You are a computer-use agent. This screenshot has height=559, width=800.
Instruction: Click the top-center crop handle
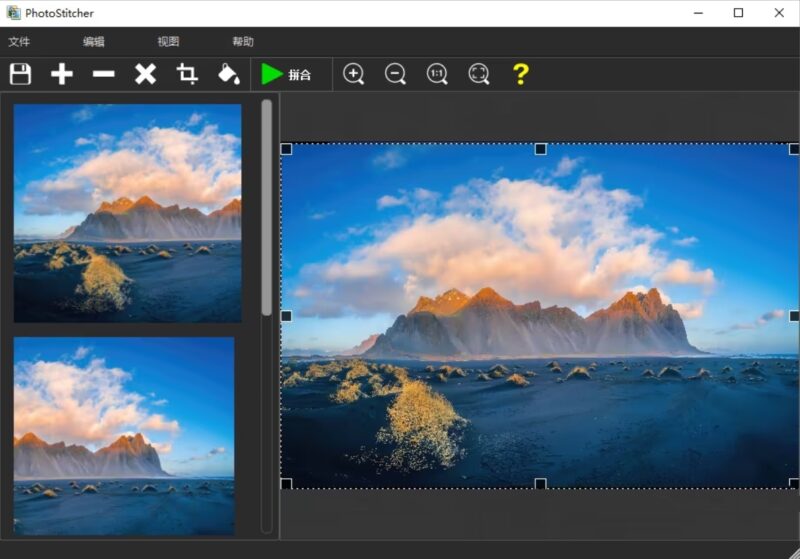(540, 149)
